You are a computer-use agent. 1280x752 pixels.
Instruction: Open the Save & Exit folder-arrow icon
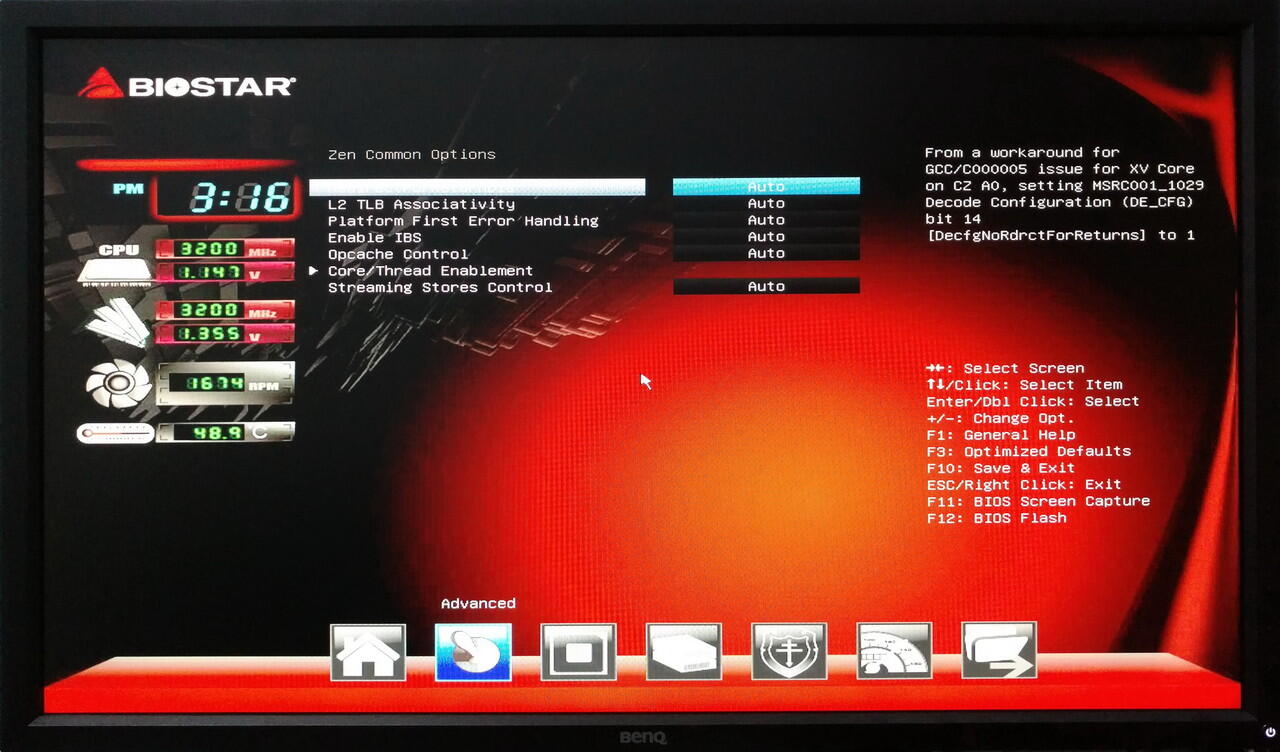tap(999, 652)
